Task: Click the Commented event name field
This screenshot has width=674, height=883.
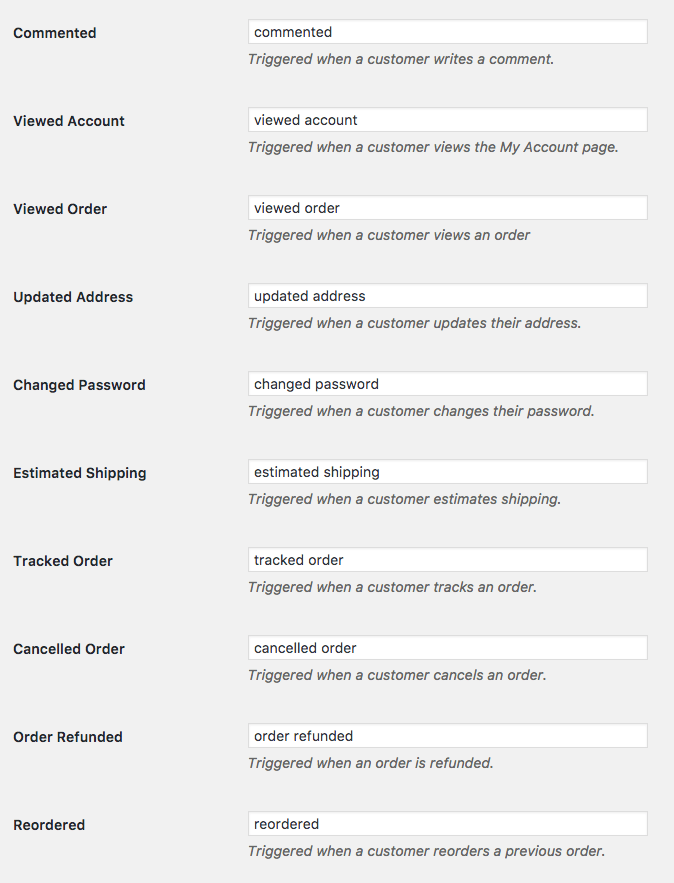Action: [448, 32]
